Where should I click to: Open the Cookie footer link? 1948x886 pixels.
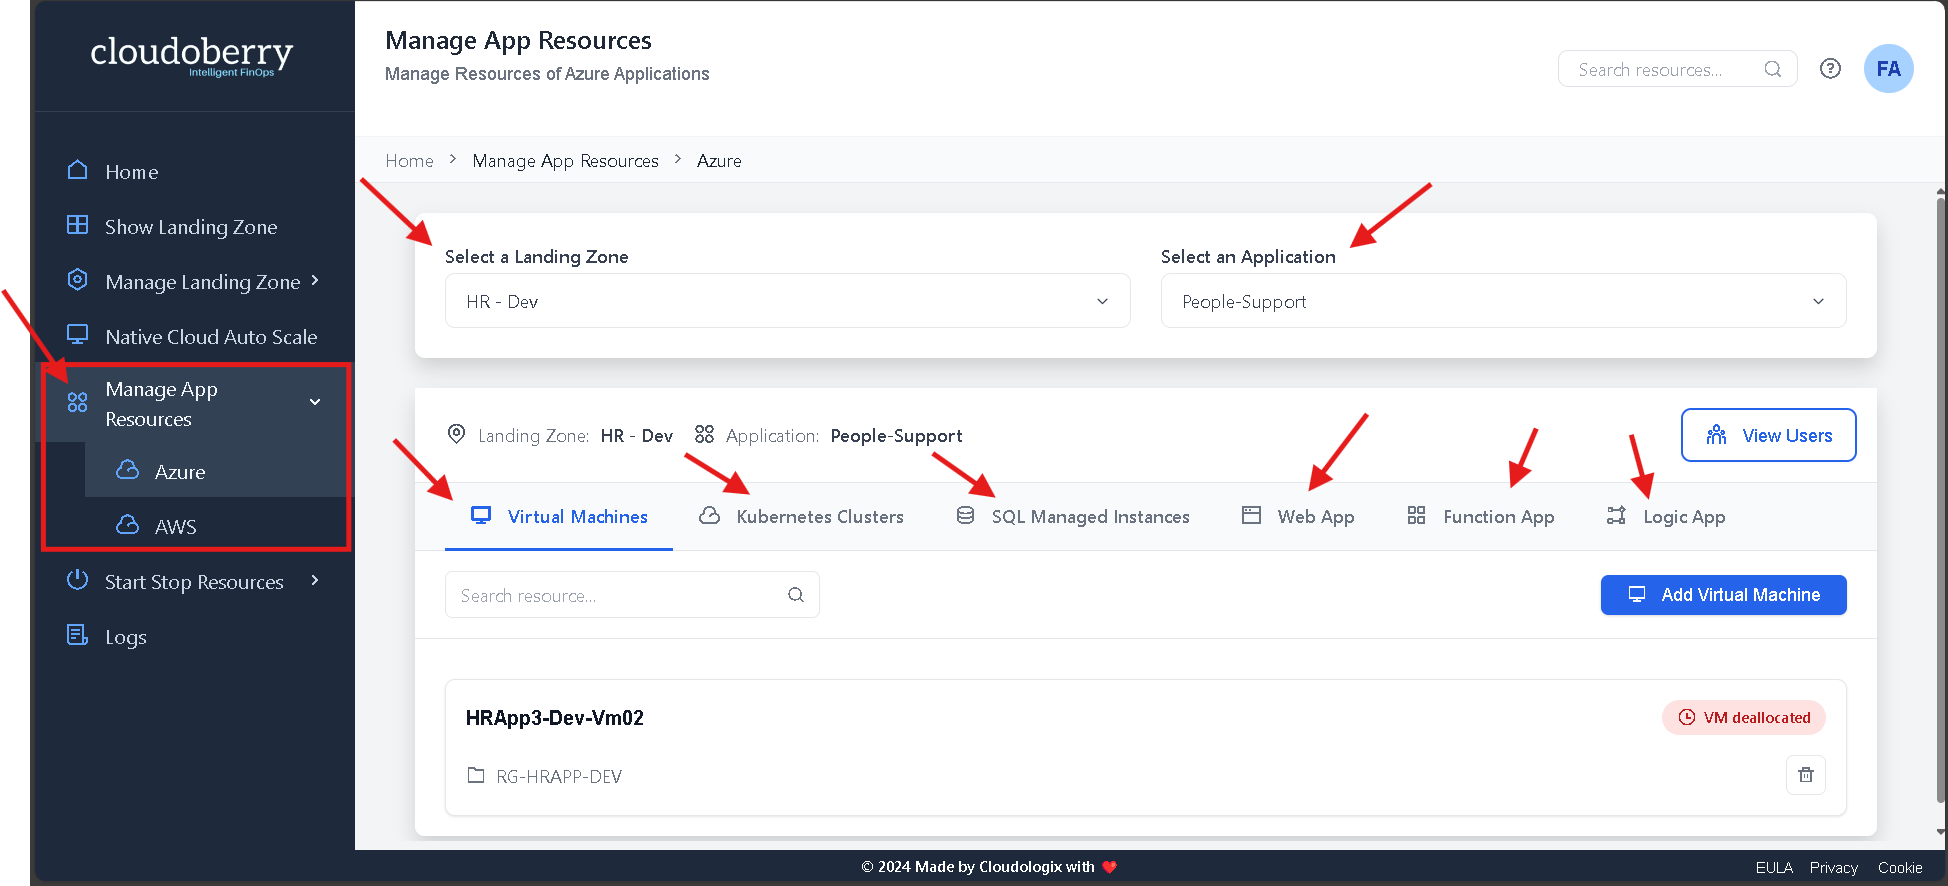(1900, 868)
